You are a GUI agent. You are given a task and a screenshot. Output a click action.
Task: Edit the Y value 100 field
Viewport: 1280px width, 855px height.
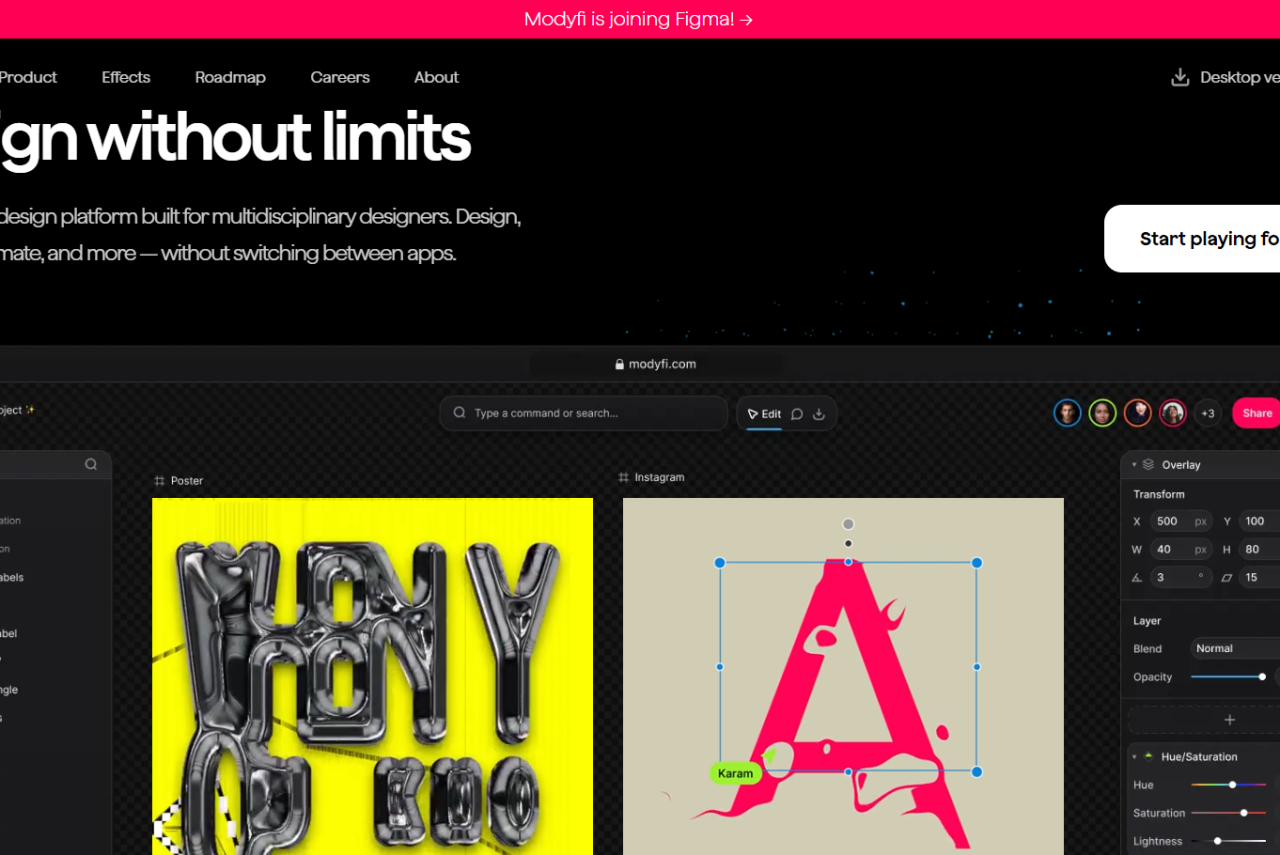pos(1260,521)
